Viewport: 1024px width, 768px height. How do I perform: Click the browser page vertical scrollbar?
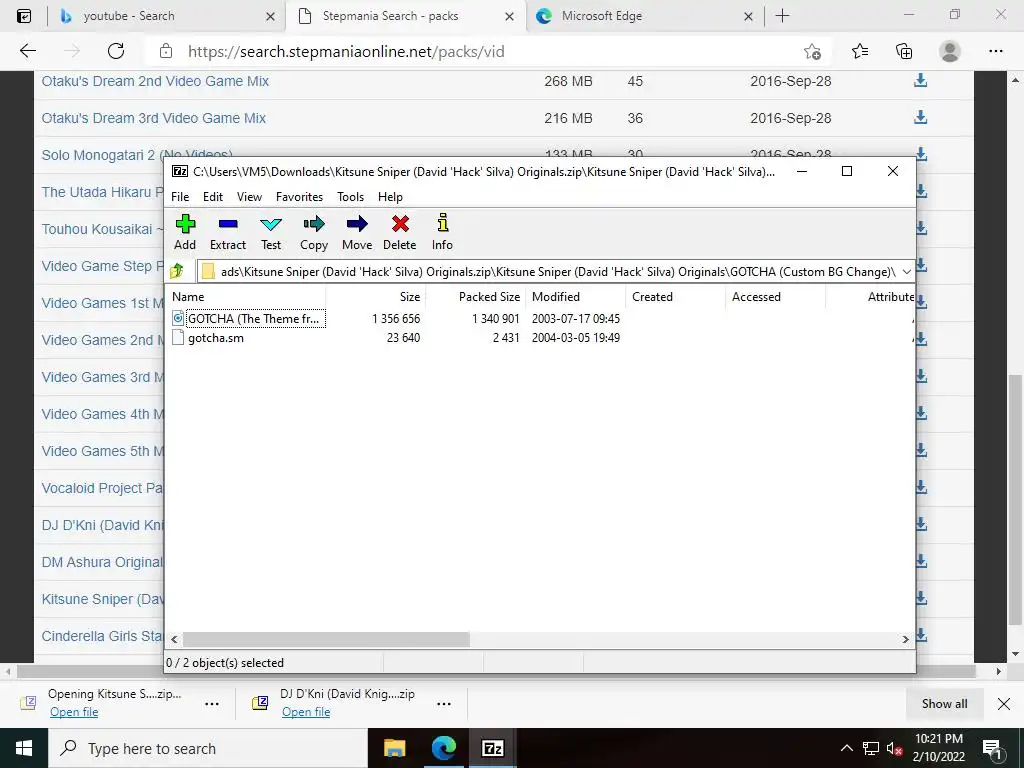[x=1016, y=500]
